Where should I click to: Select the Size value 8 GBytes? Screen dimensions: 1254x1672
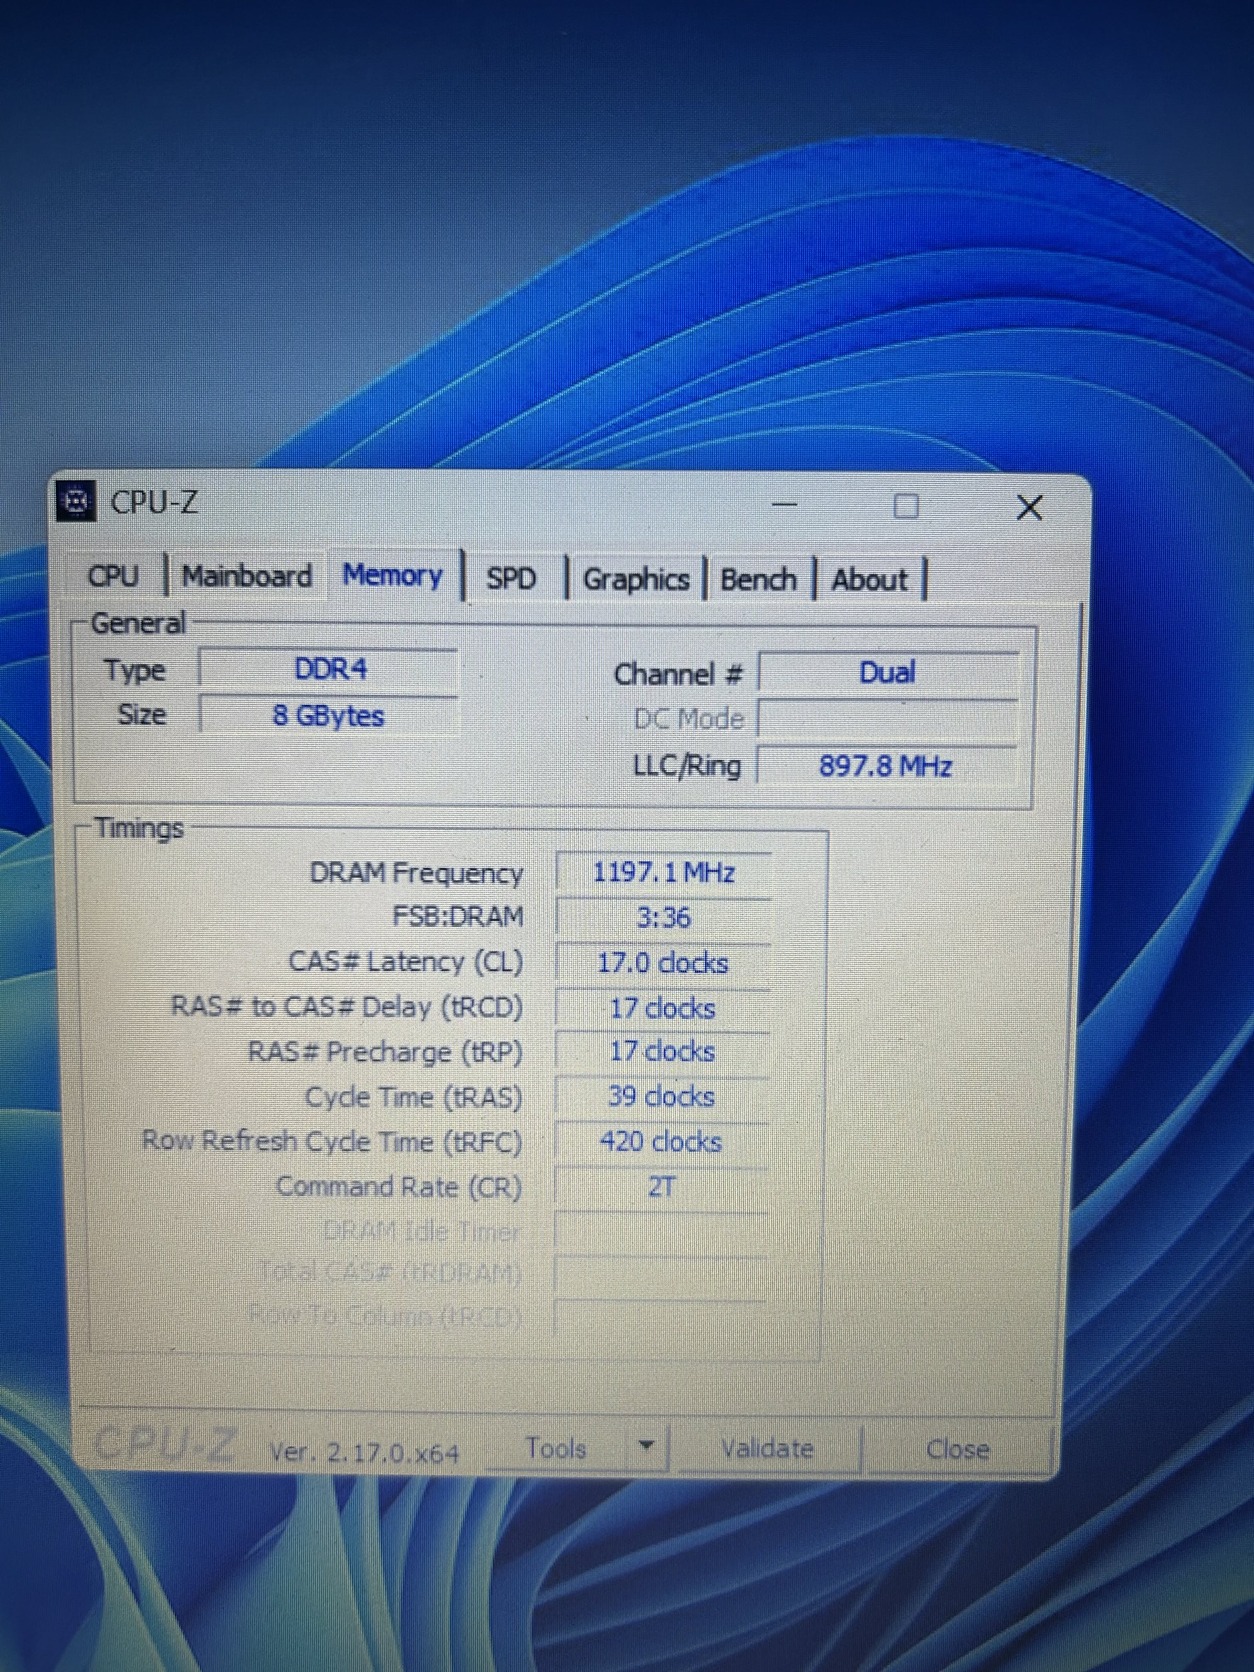click(329, 715)
